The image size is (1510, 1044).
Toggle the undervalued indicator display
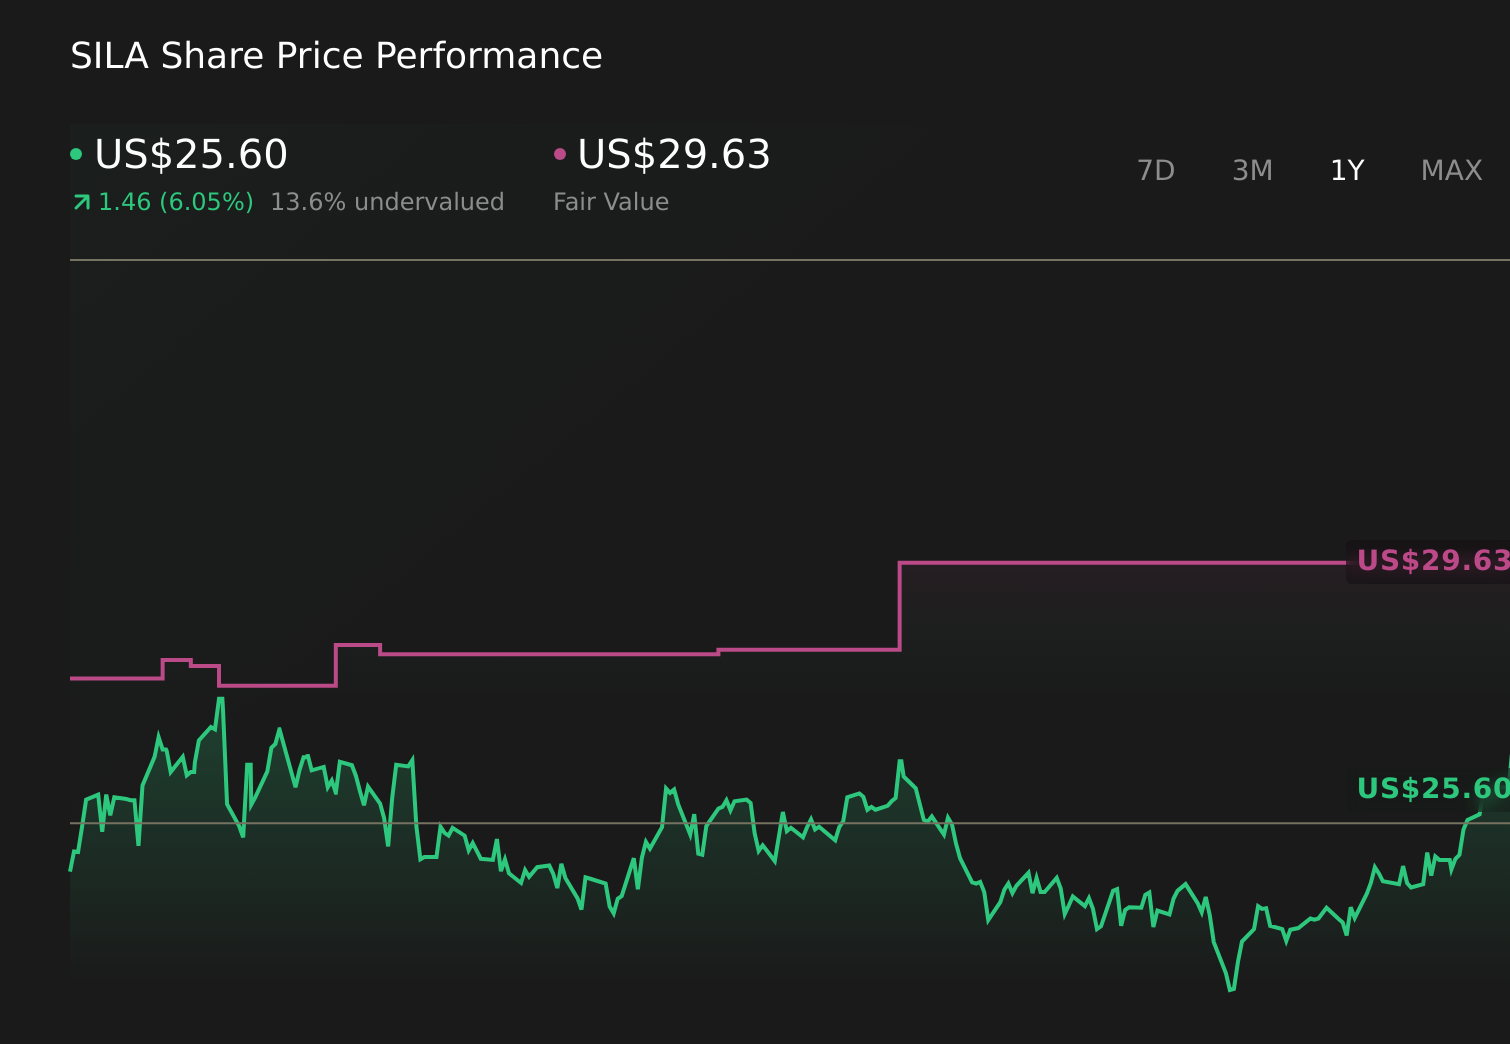pyautogui.click(x=387, y=201)
